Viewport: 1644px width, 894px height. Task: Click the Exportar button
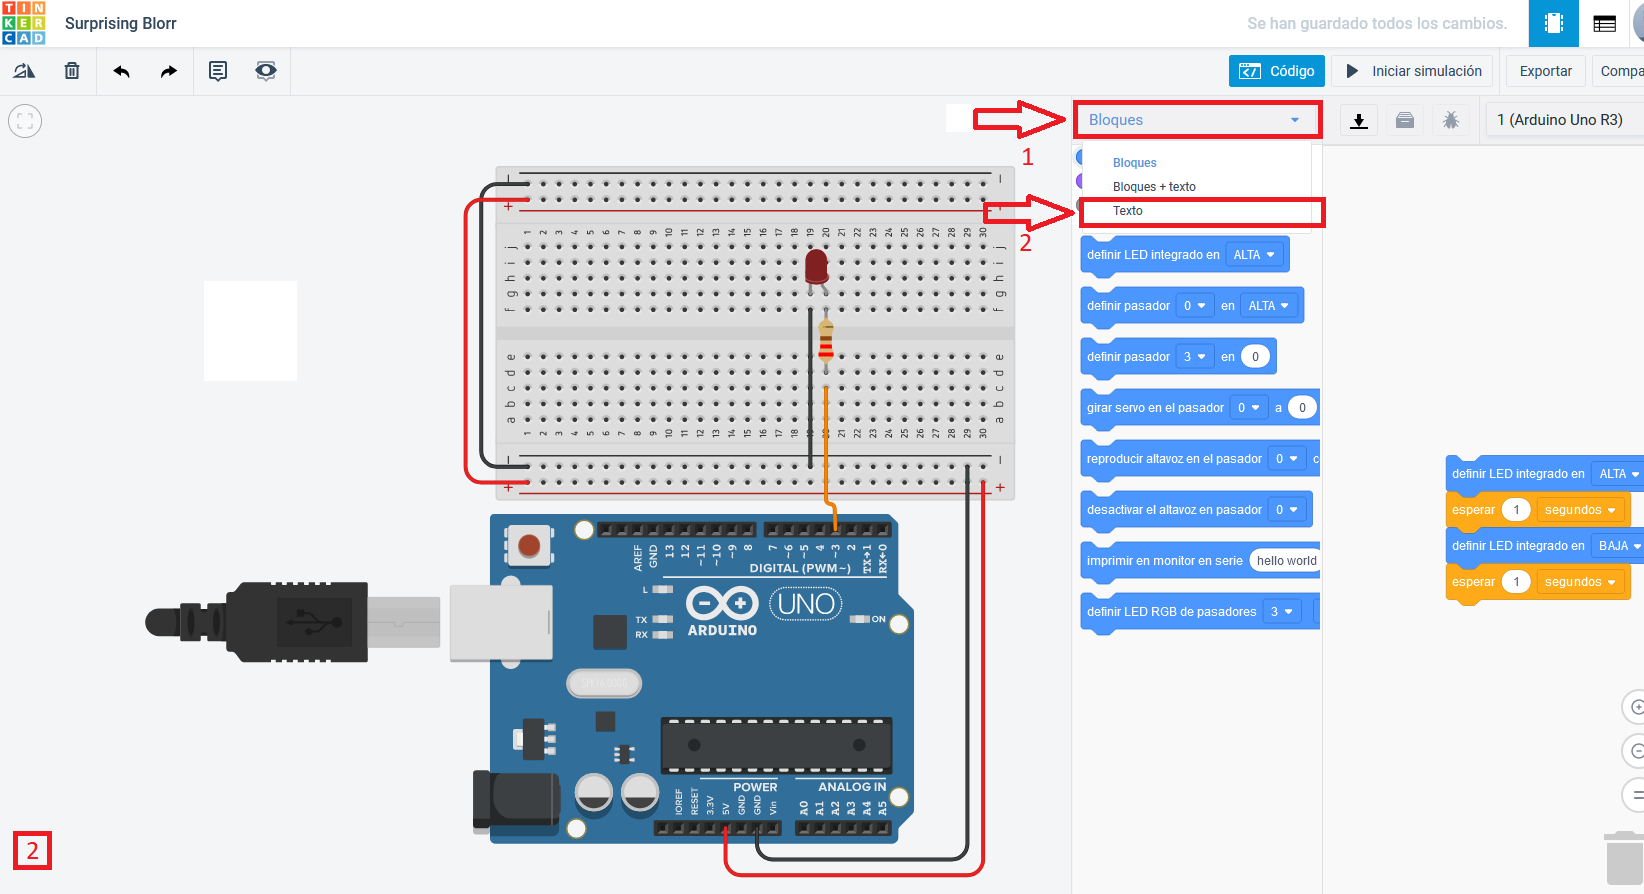(x=1546, y=71)
